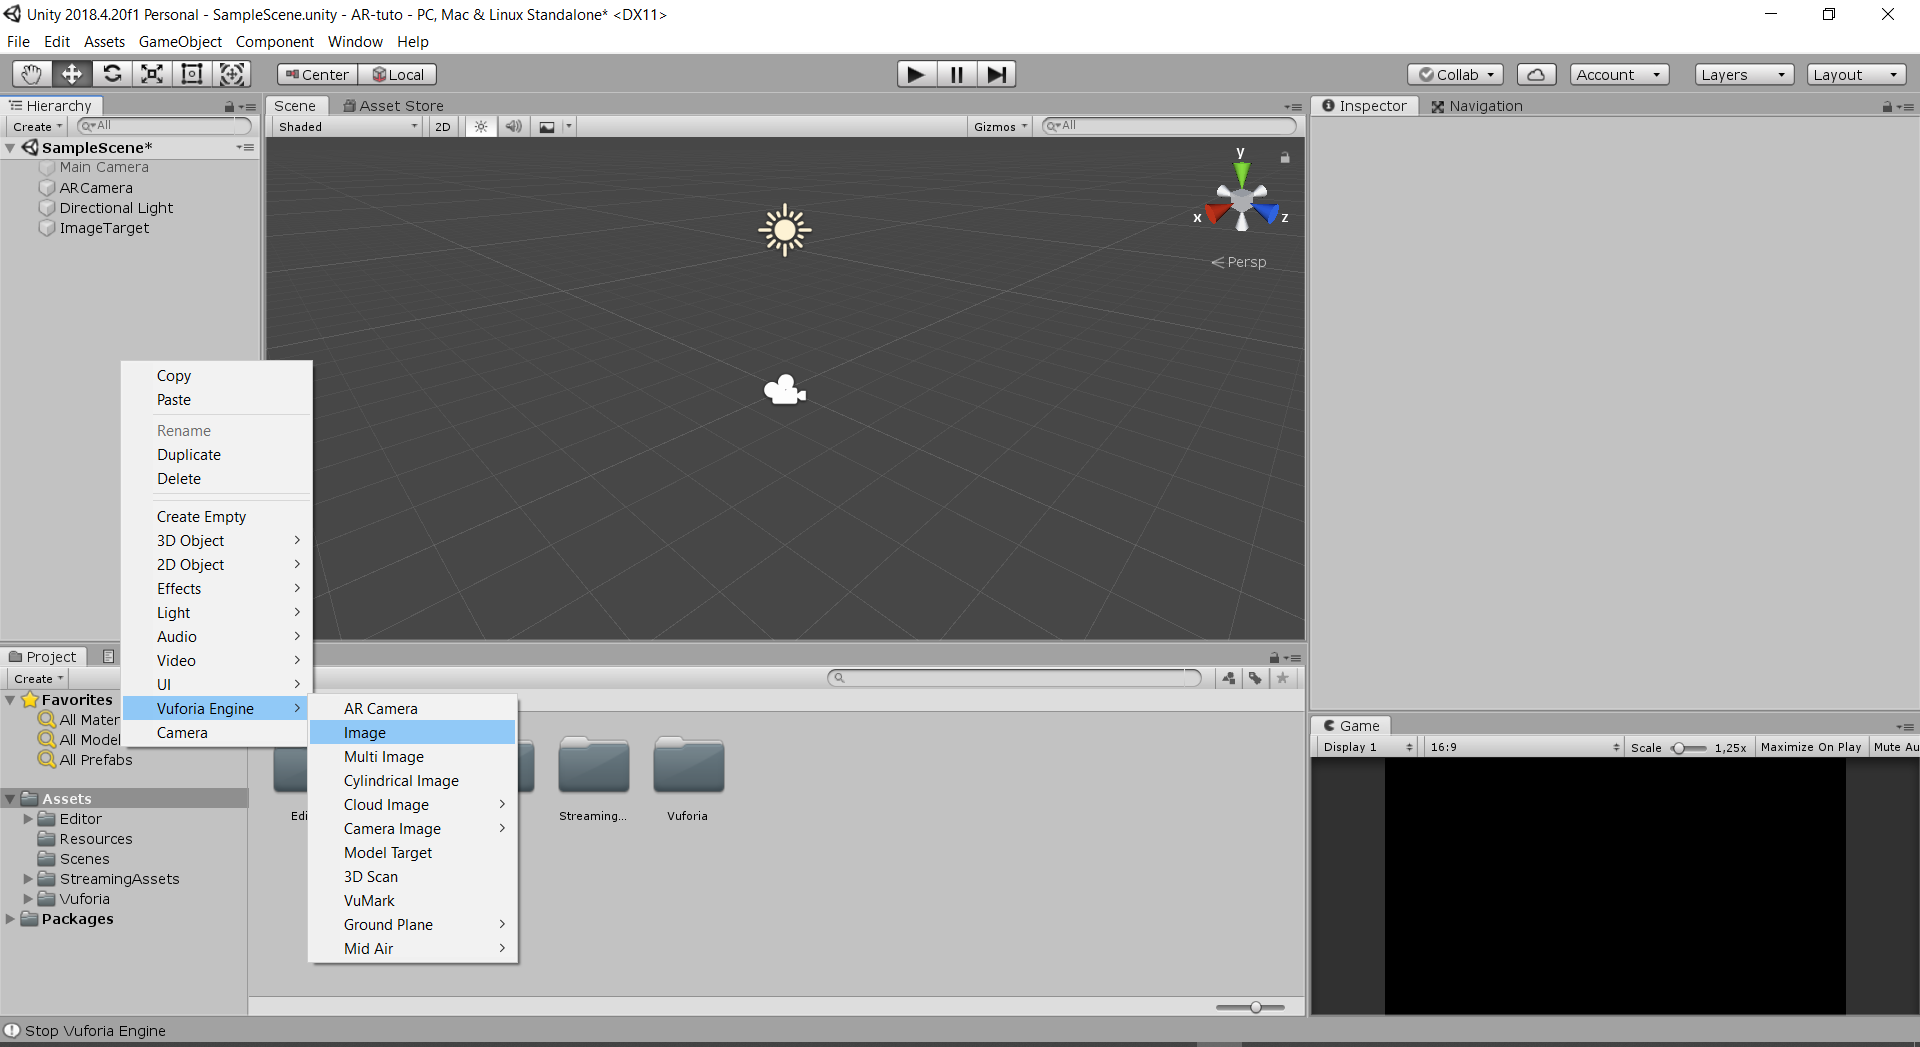Toggle scene audio speaker icon
The width and height of the screenshot is (1920, 1047).
(513, 127)
